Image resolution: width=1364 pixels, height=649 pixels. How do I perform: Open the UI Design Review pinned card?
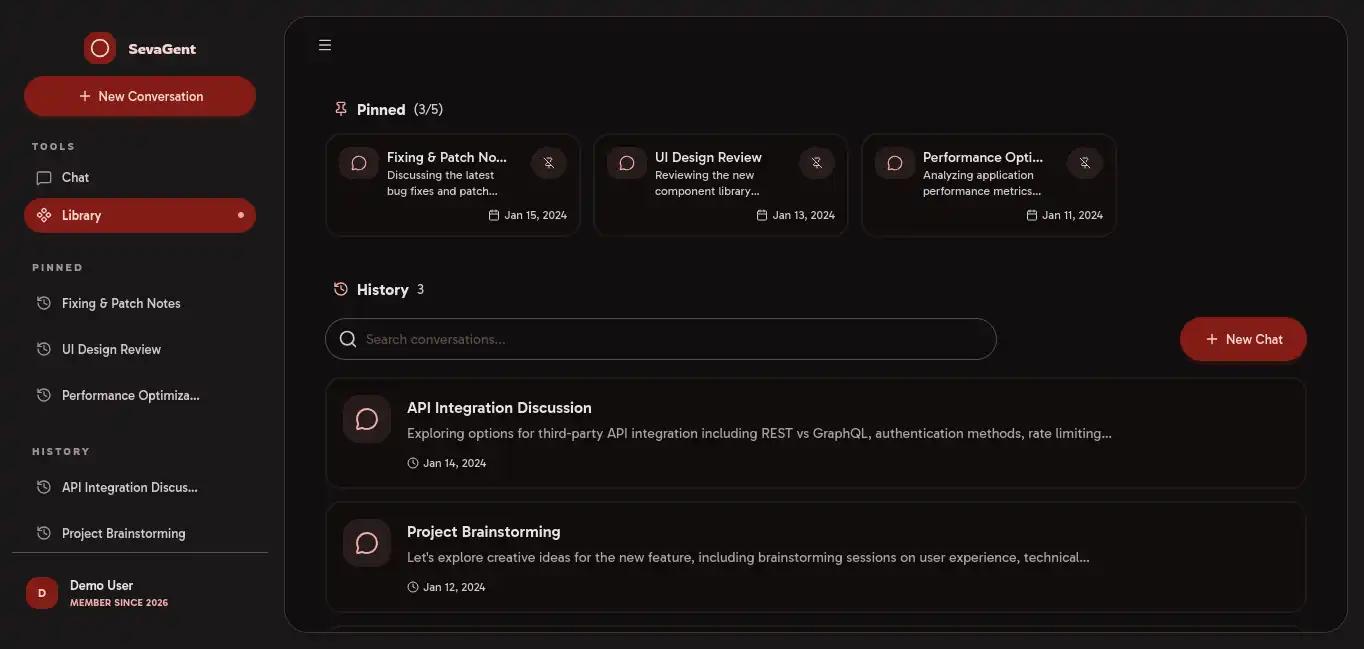(721, 185)
